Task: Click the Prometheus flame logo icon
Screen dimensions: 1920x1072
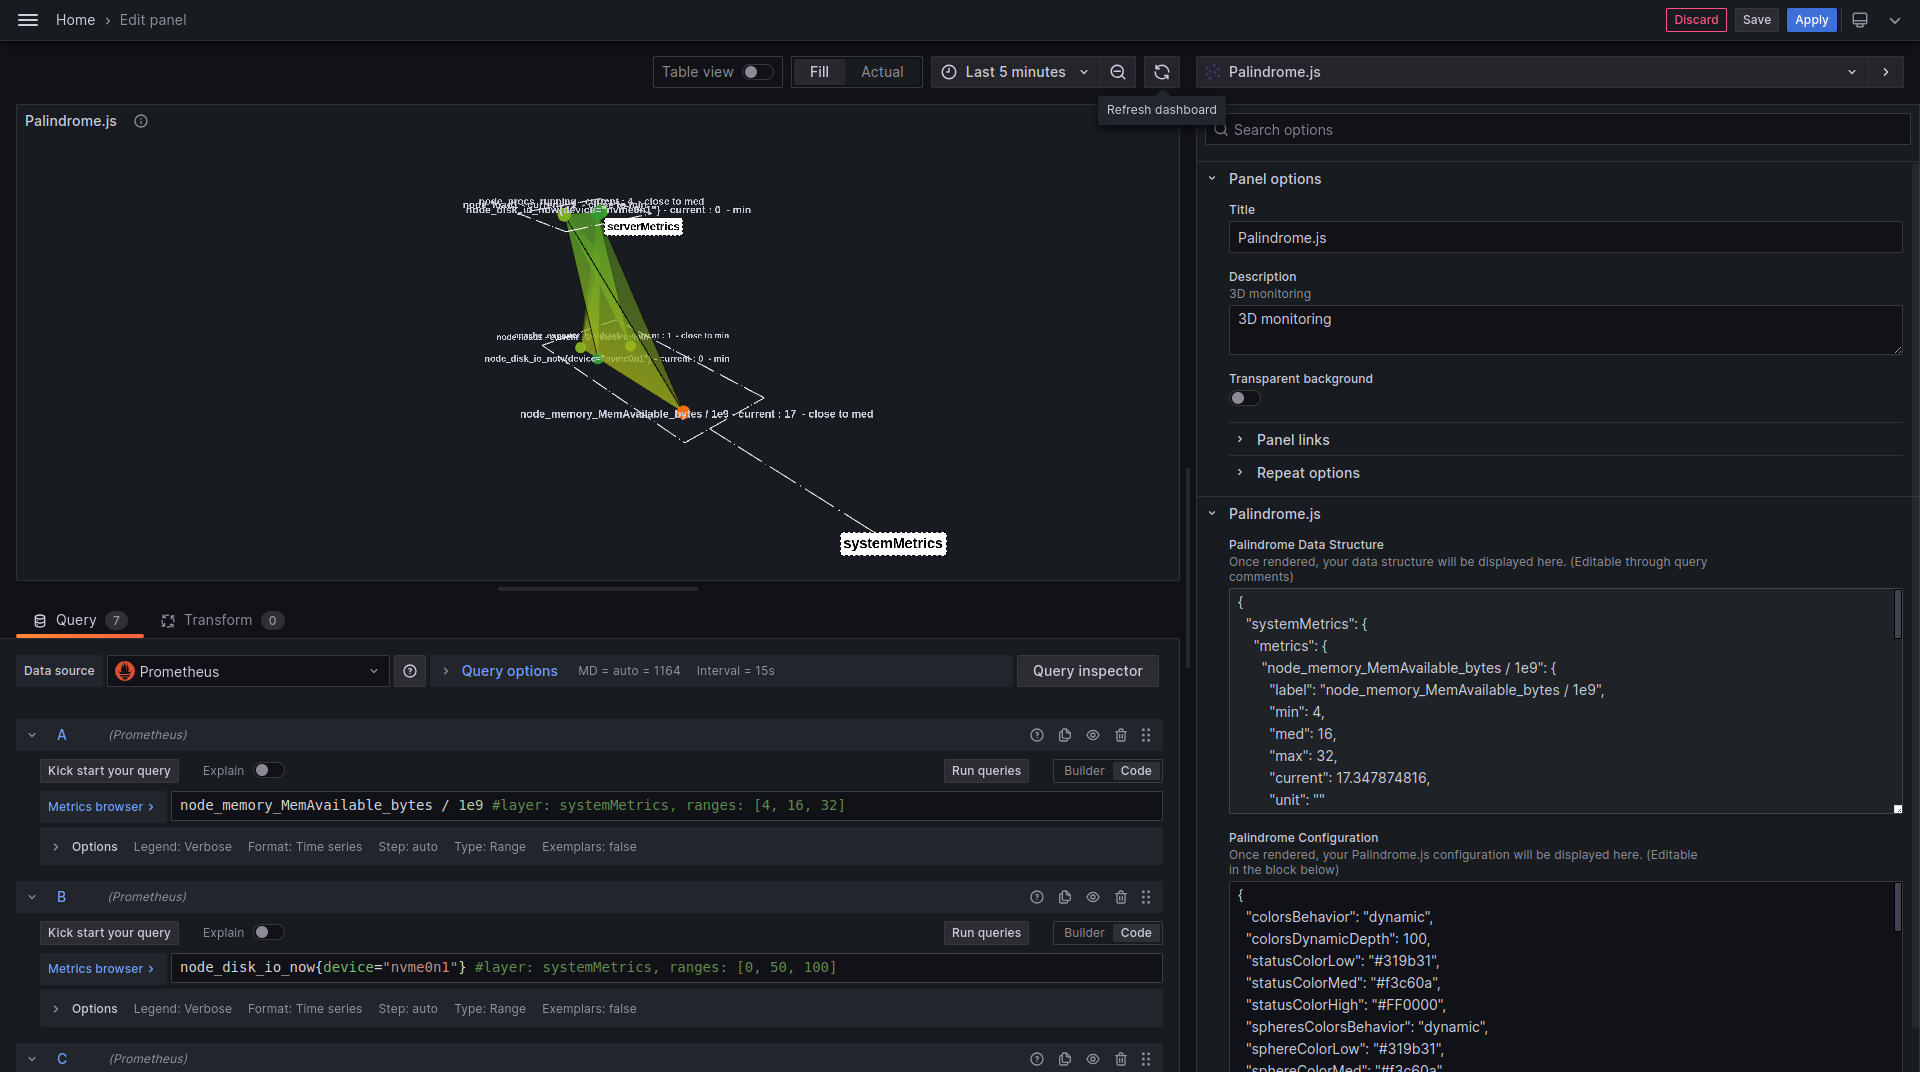Action: pos(125,671)
